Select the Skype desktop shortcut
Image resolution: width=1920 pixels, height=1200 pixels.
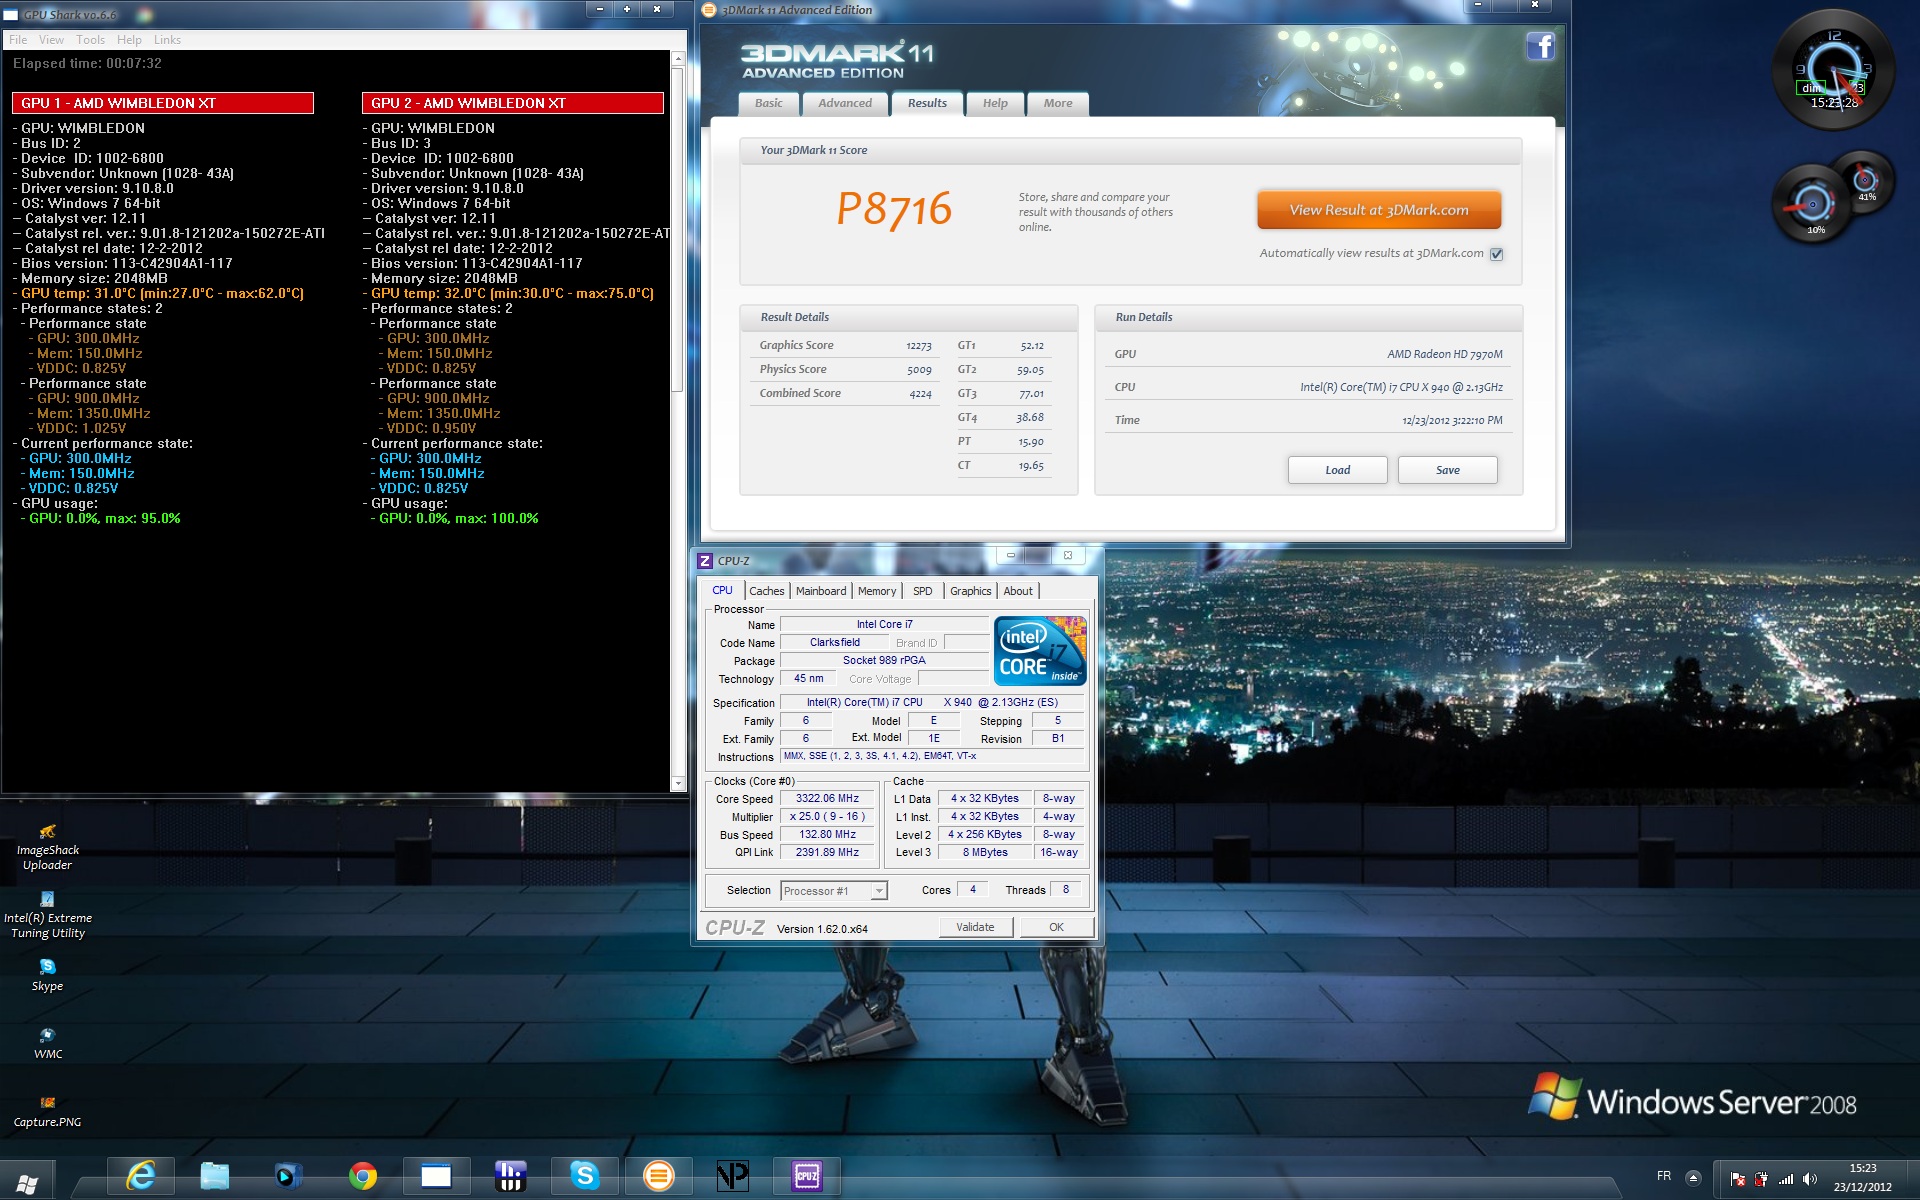click(47, 975)
